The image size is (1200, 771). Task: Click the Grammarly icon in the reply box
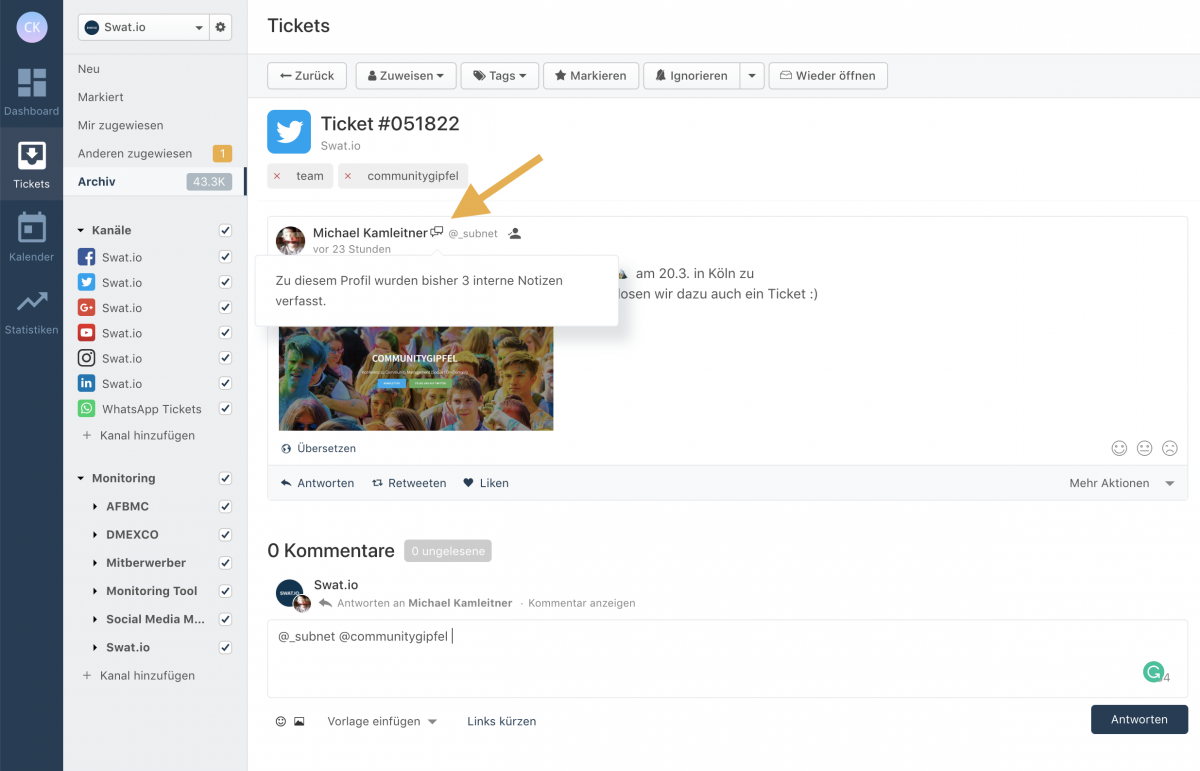point(1154,672)
